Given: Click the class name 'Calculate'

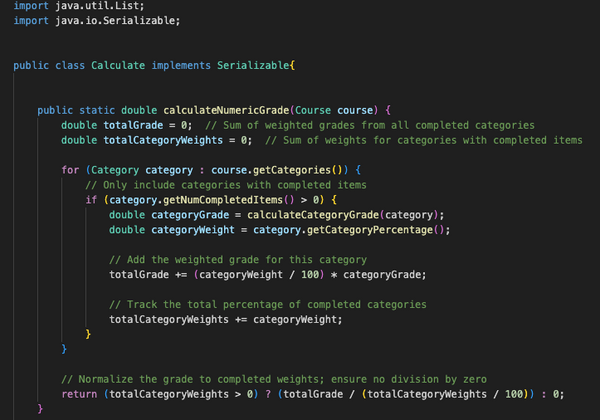Looking at the screenshot, I should [x=118, y=65].
